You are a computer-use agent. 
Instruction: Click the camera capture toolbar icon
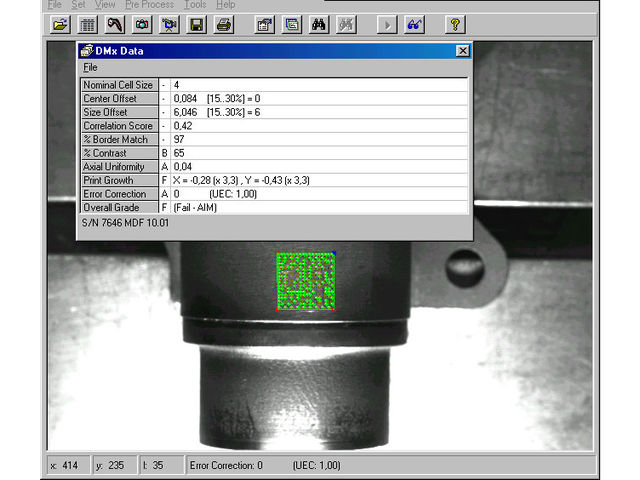(x=143, y=24)
